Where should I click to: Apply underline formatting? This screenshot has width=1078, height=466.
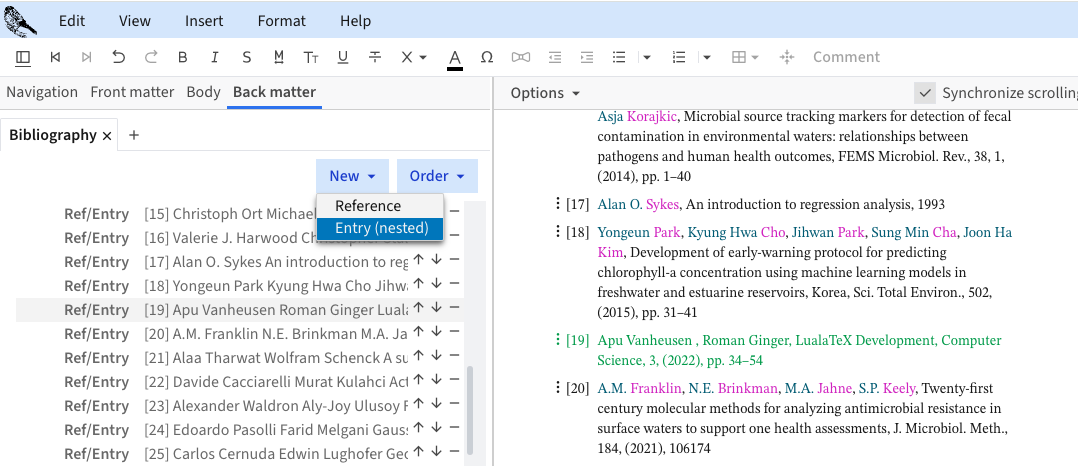pyautogui.click(x=343, y=57)
